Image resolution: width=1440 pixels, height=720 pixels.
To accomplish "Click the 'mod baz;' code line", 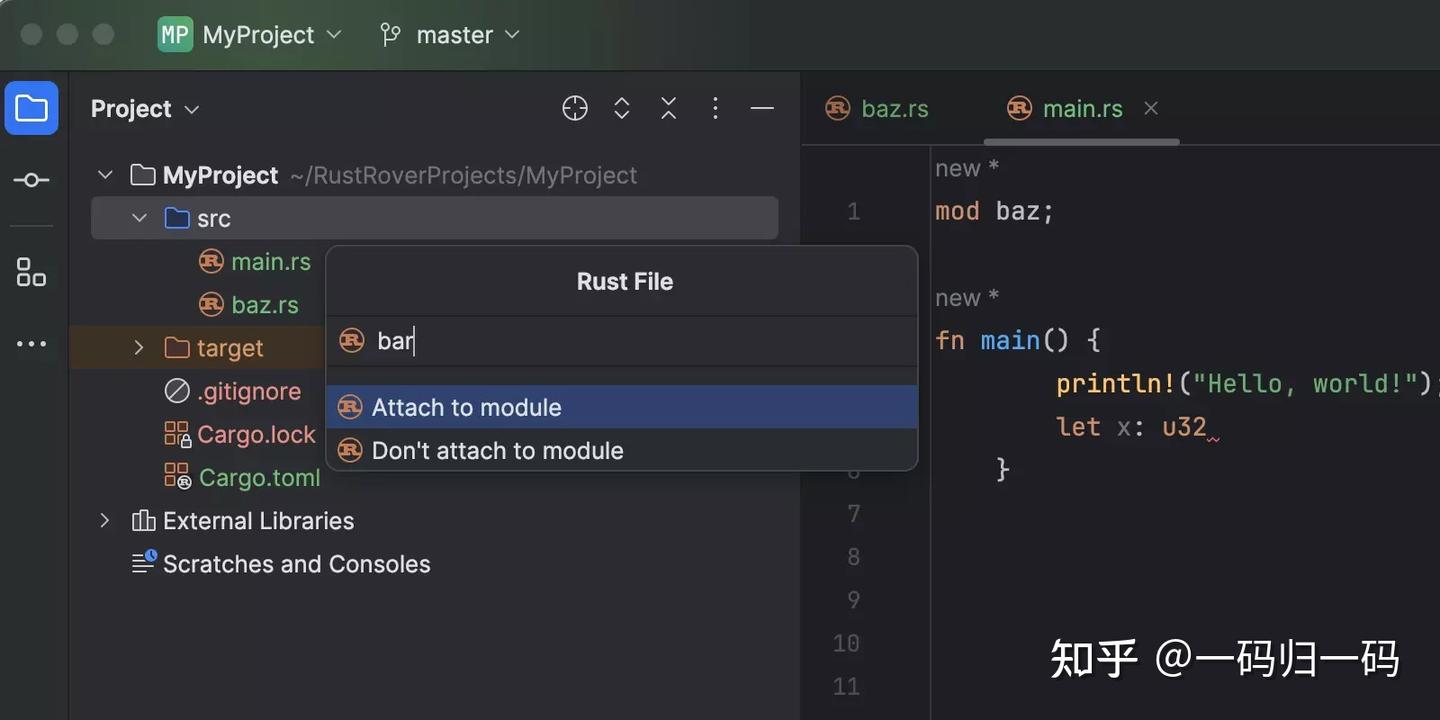I will pyautogui.click(x=995, y=211).
